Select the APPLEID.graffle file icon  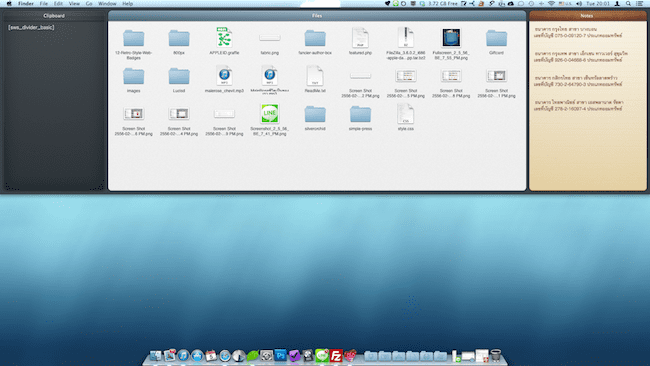pos(224,37)
